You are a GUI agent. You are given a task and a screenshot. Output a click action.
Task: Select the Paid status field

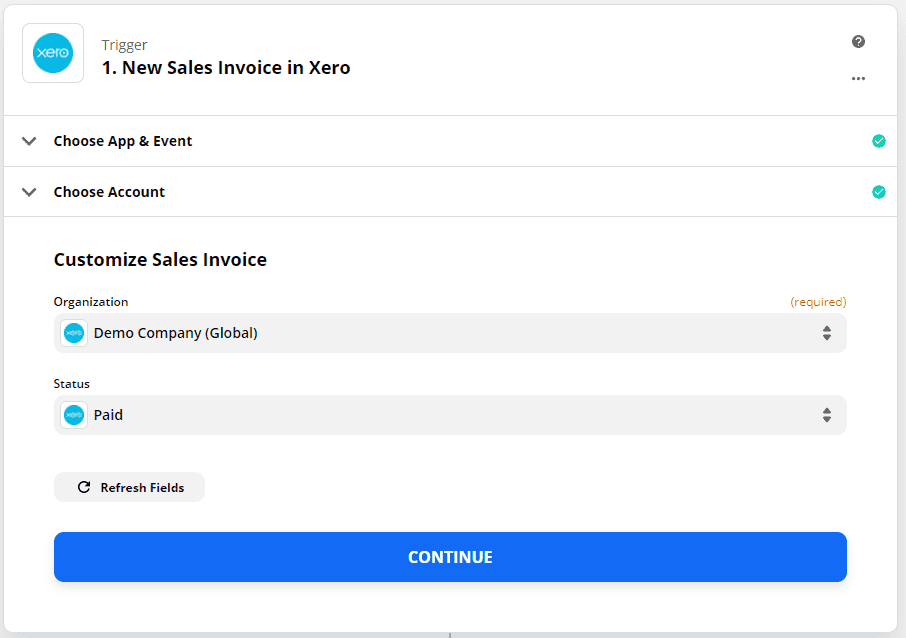coord(450,415)
